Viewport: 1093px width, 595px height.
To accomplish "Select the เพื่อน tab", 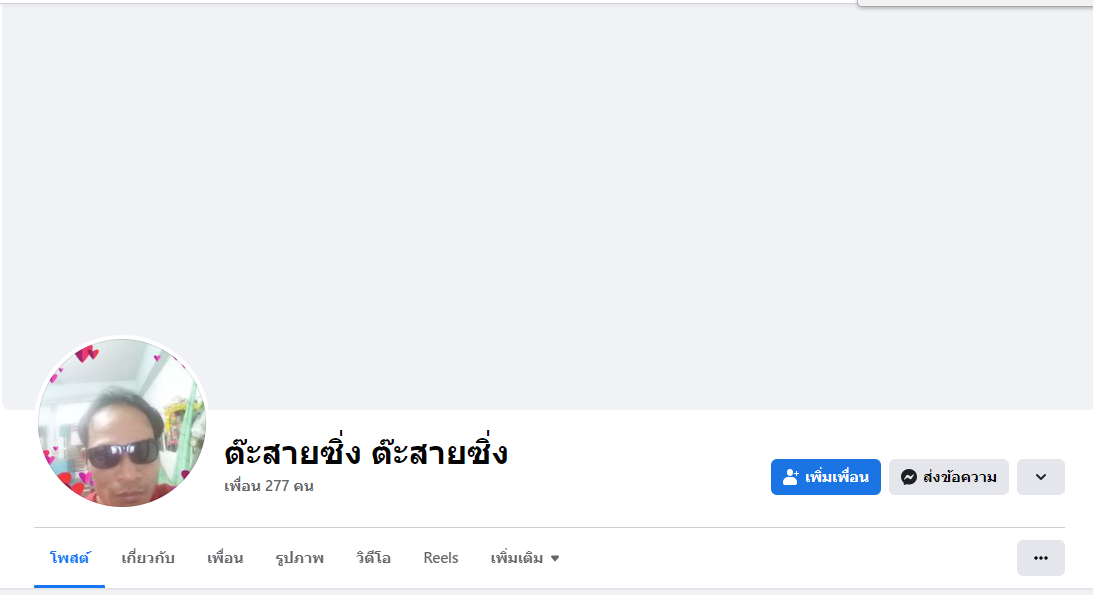I will pos(225,558).
